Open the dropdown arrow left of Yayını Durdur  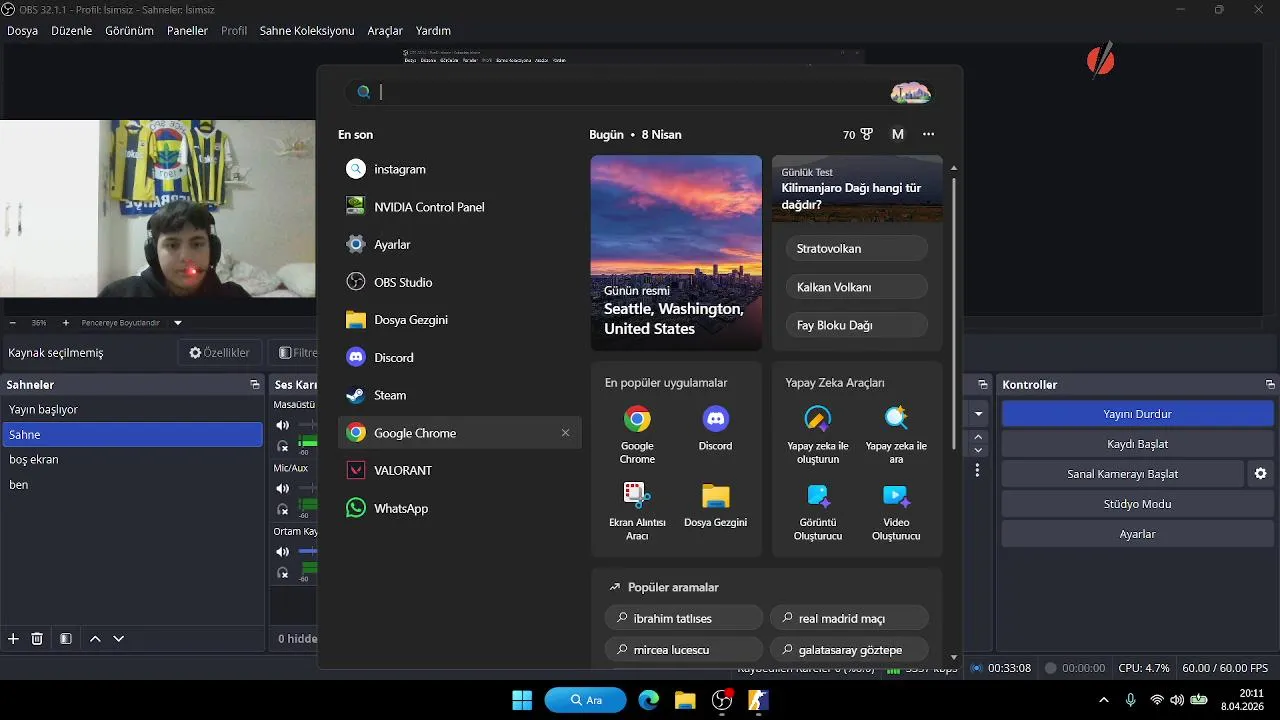point(979,414)
